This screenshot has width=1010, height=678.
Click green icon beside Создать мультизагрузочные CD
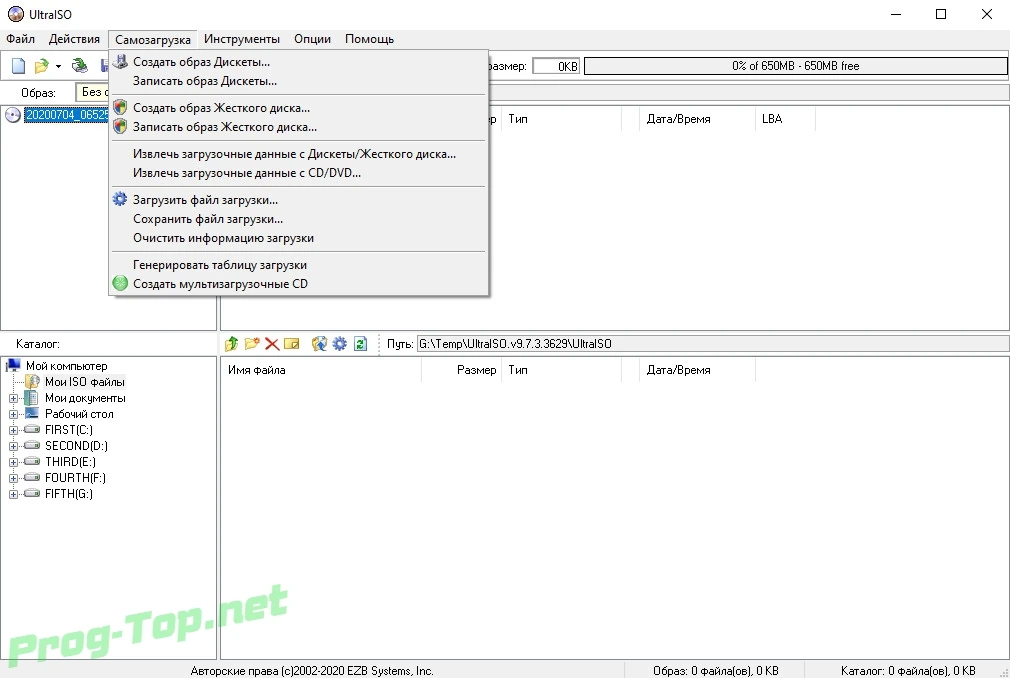coord(120,283)
